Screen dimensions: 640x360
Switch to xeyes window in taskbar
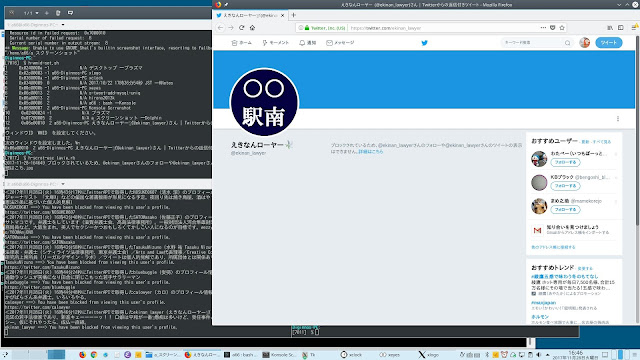click(390, 355)
